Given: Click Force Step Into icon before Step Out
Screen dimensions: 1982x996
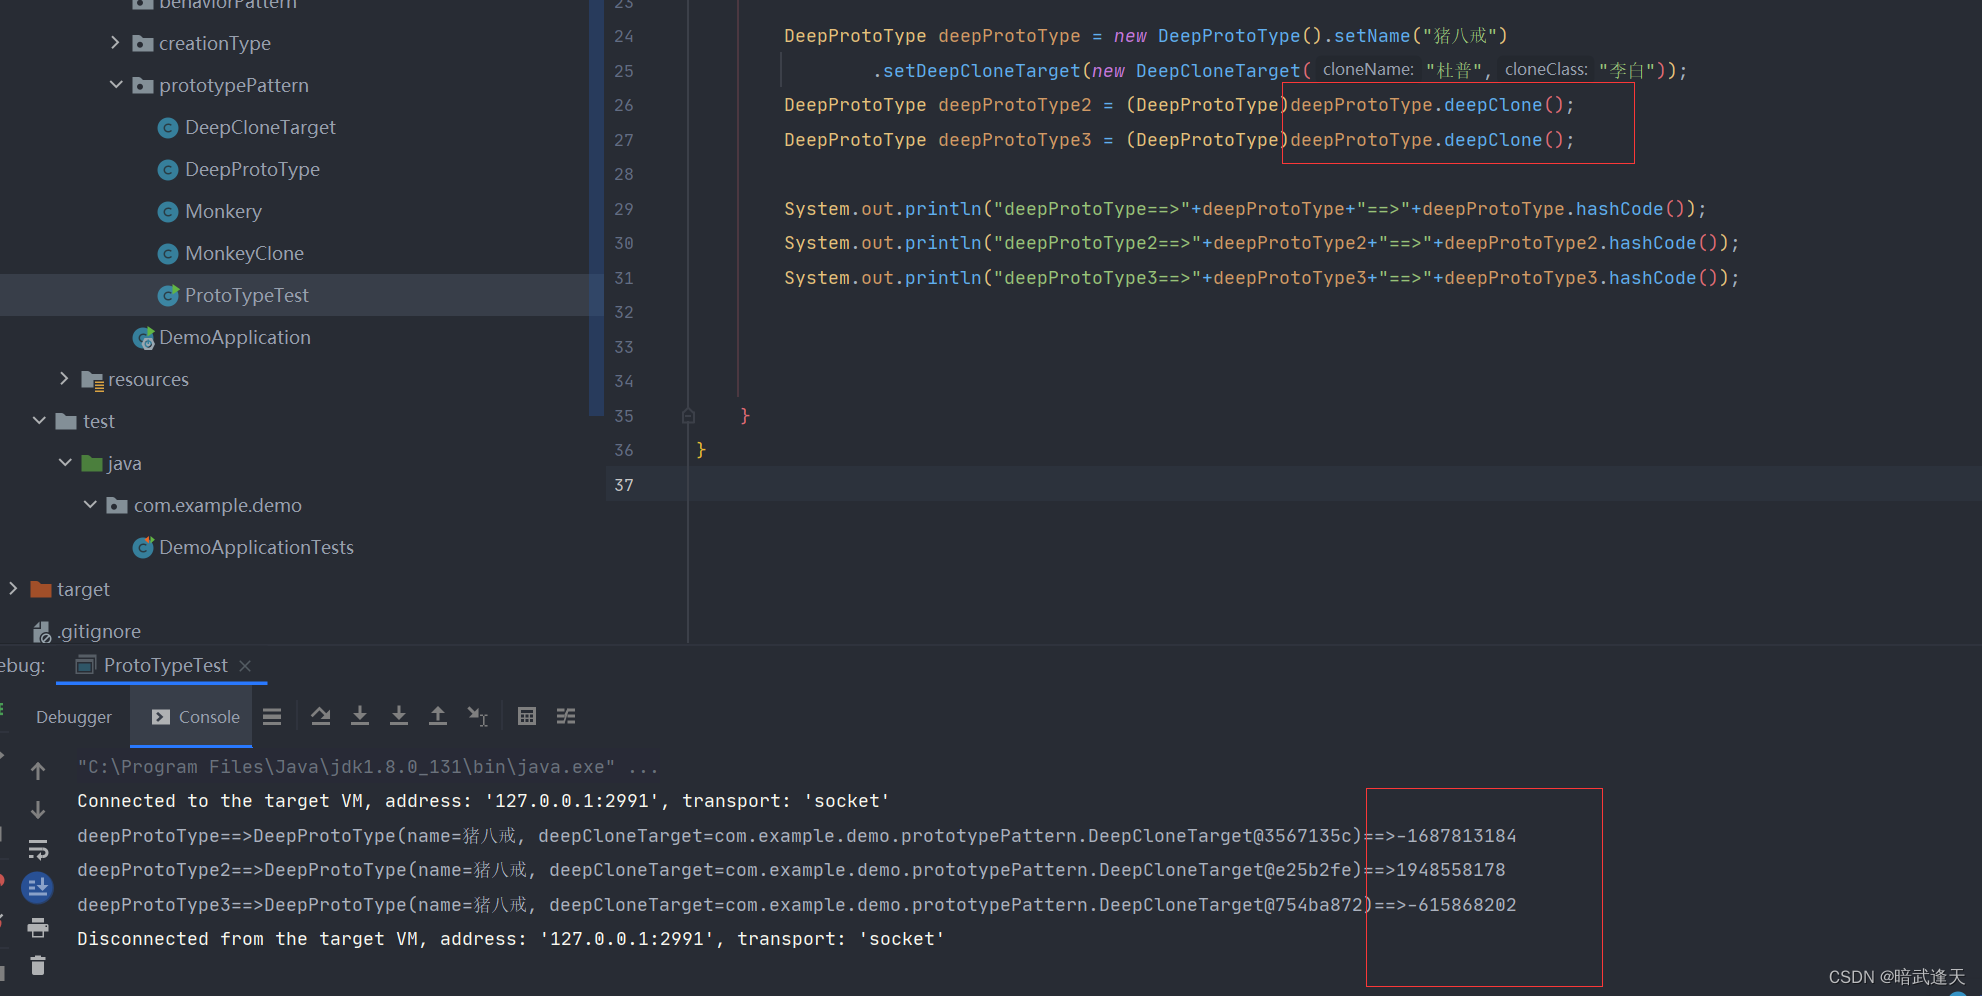Looking at the screenshot, I should (399, 716).
